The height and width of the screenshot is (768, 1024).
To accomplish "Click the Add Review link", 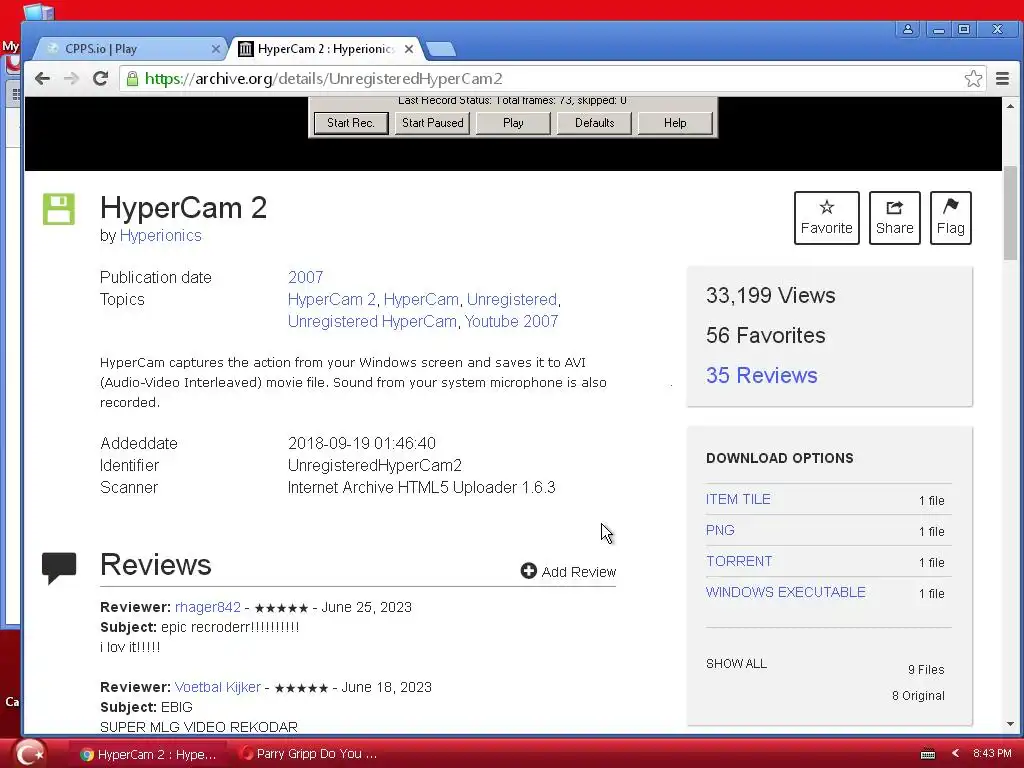I will 579,572.
